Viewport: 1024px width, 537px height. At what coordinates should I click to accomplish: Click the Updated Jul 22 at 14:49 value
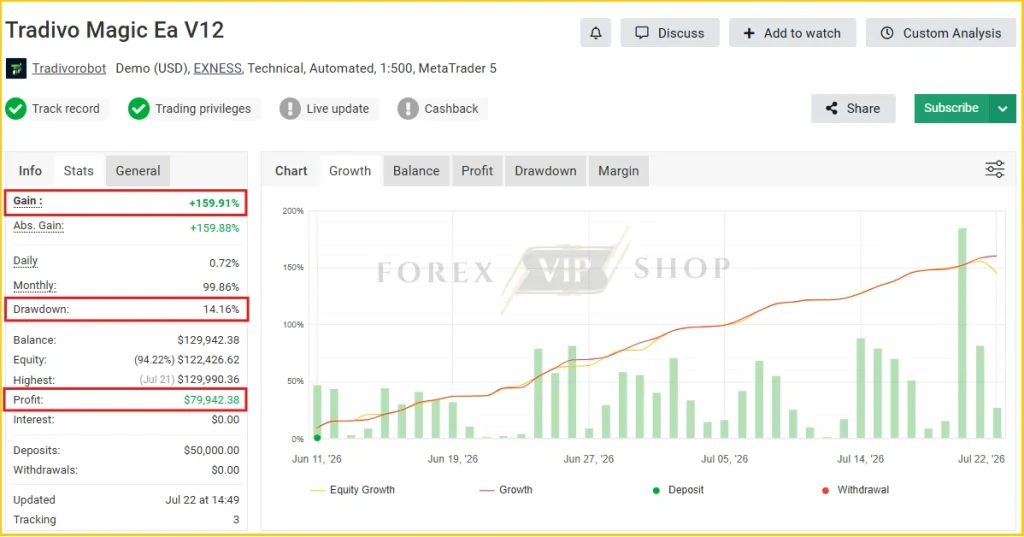click(x=202, y=500)
